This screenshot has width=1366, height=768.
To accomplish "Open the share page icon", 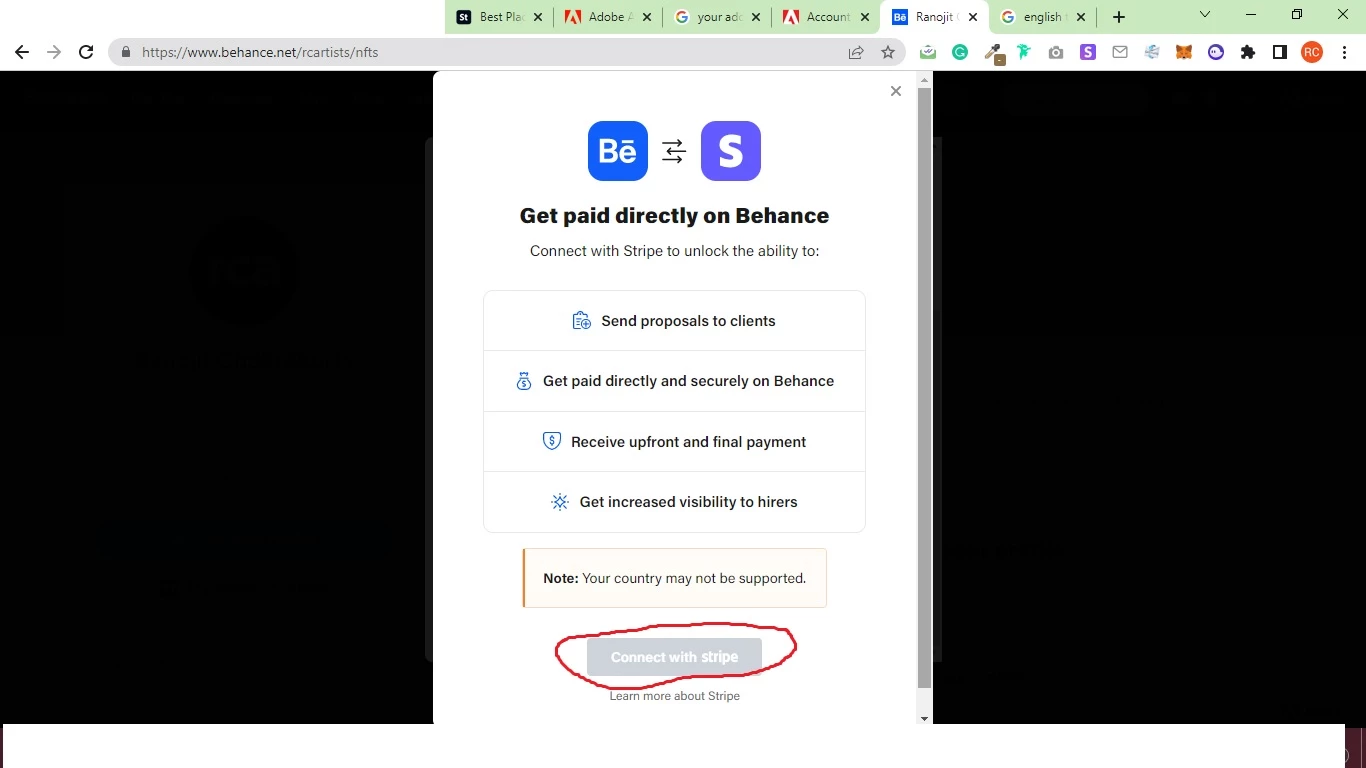I will (x=856, y=52).
